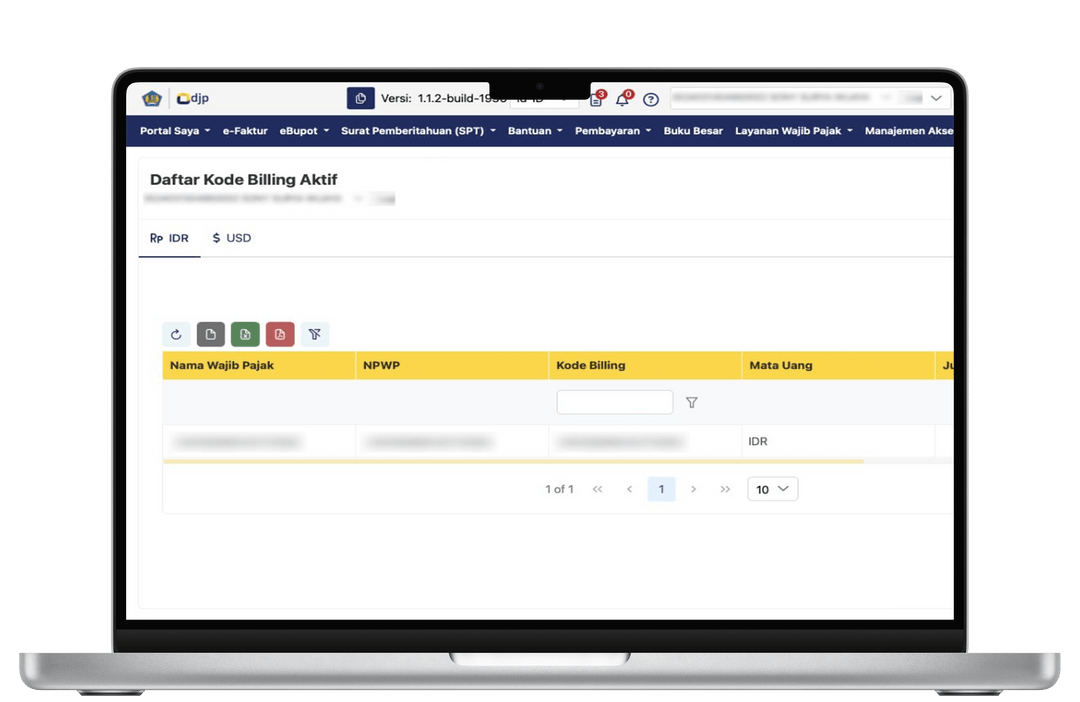Open the Pembayaran dropdown menu
Image resolution: width=1080 pixels, height=702 pixels.
click(613, 131)
